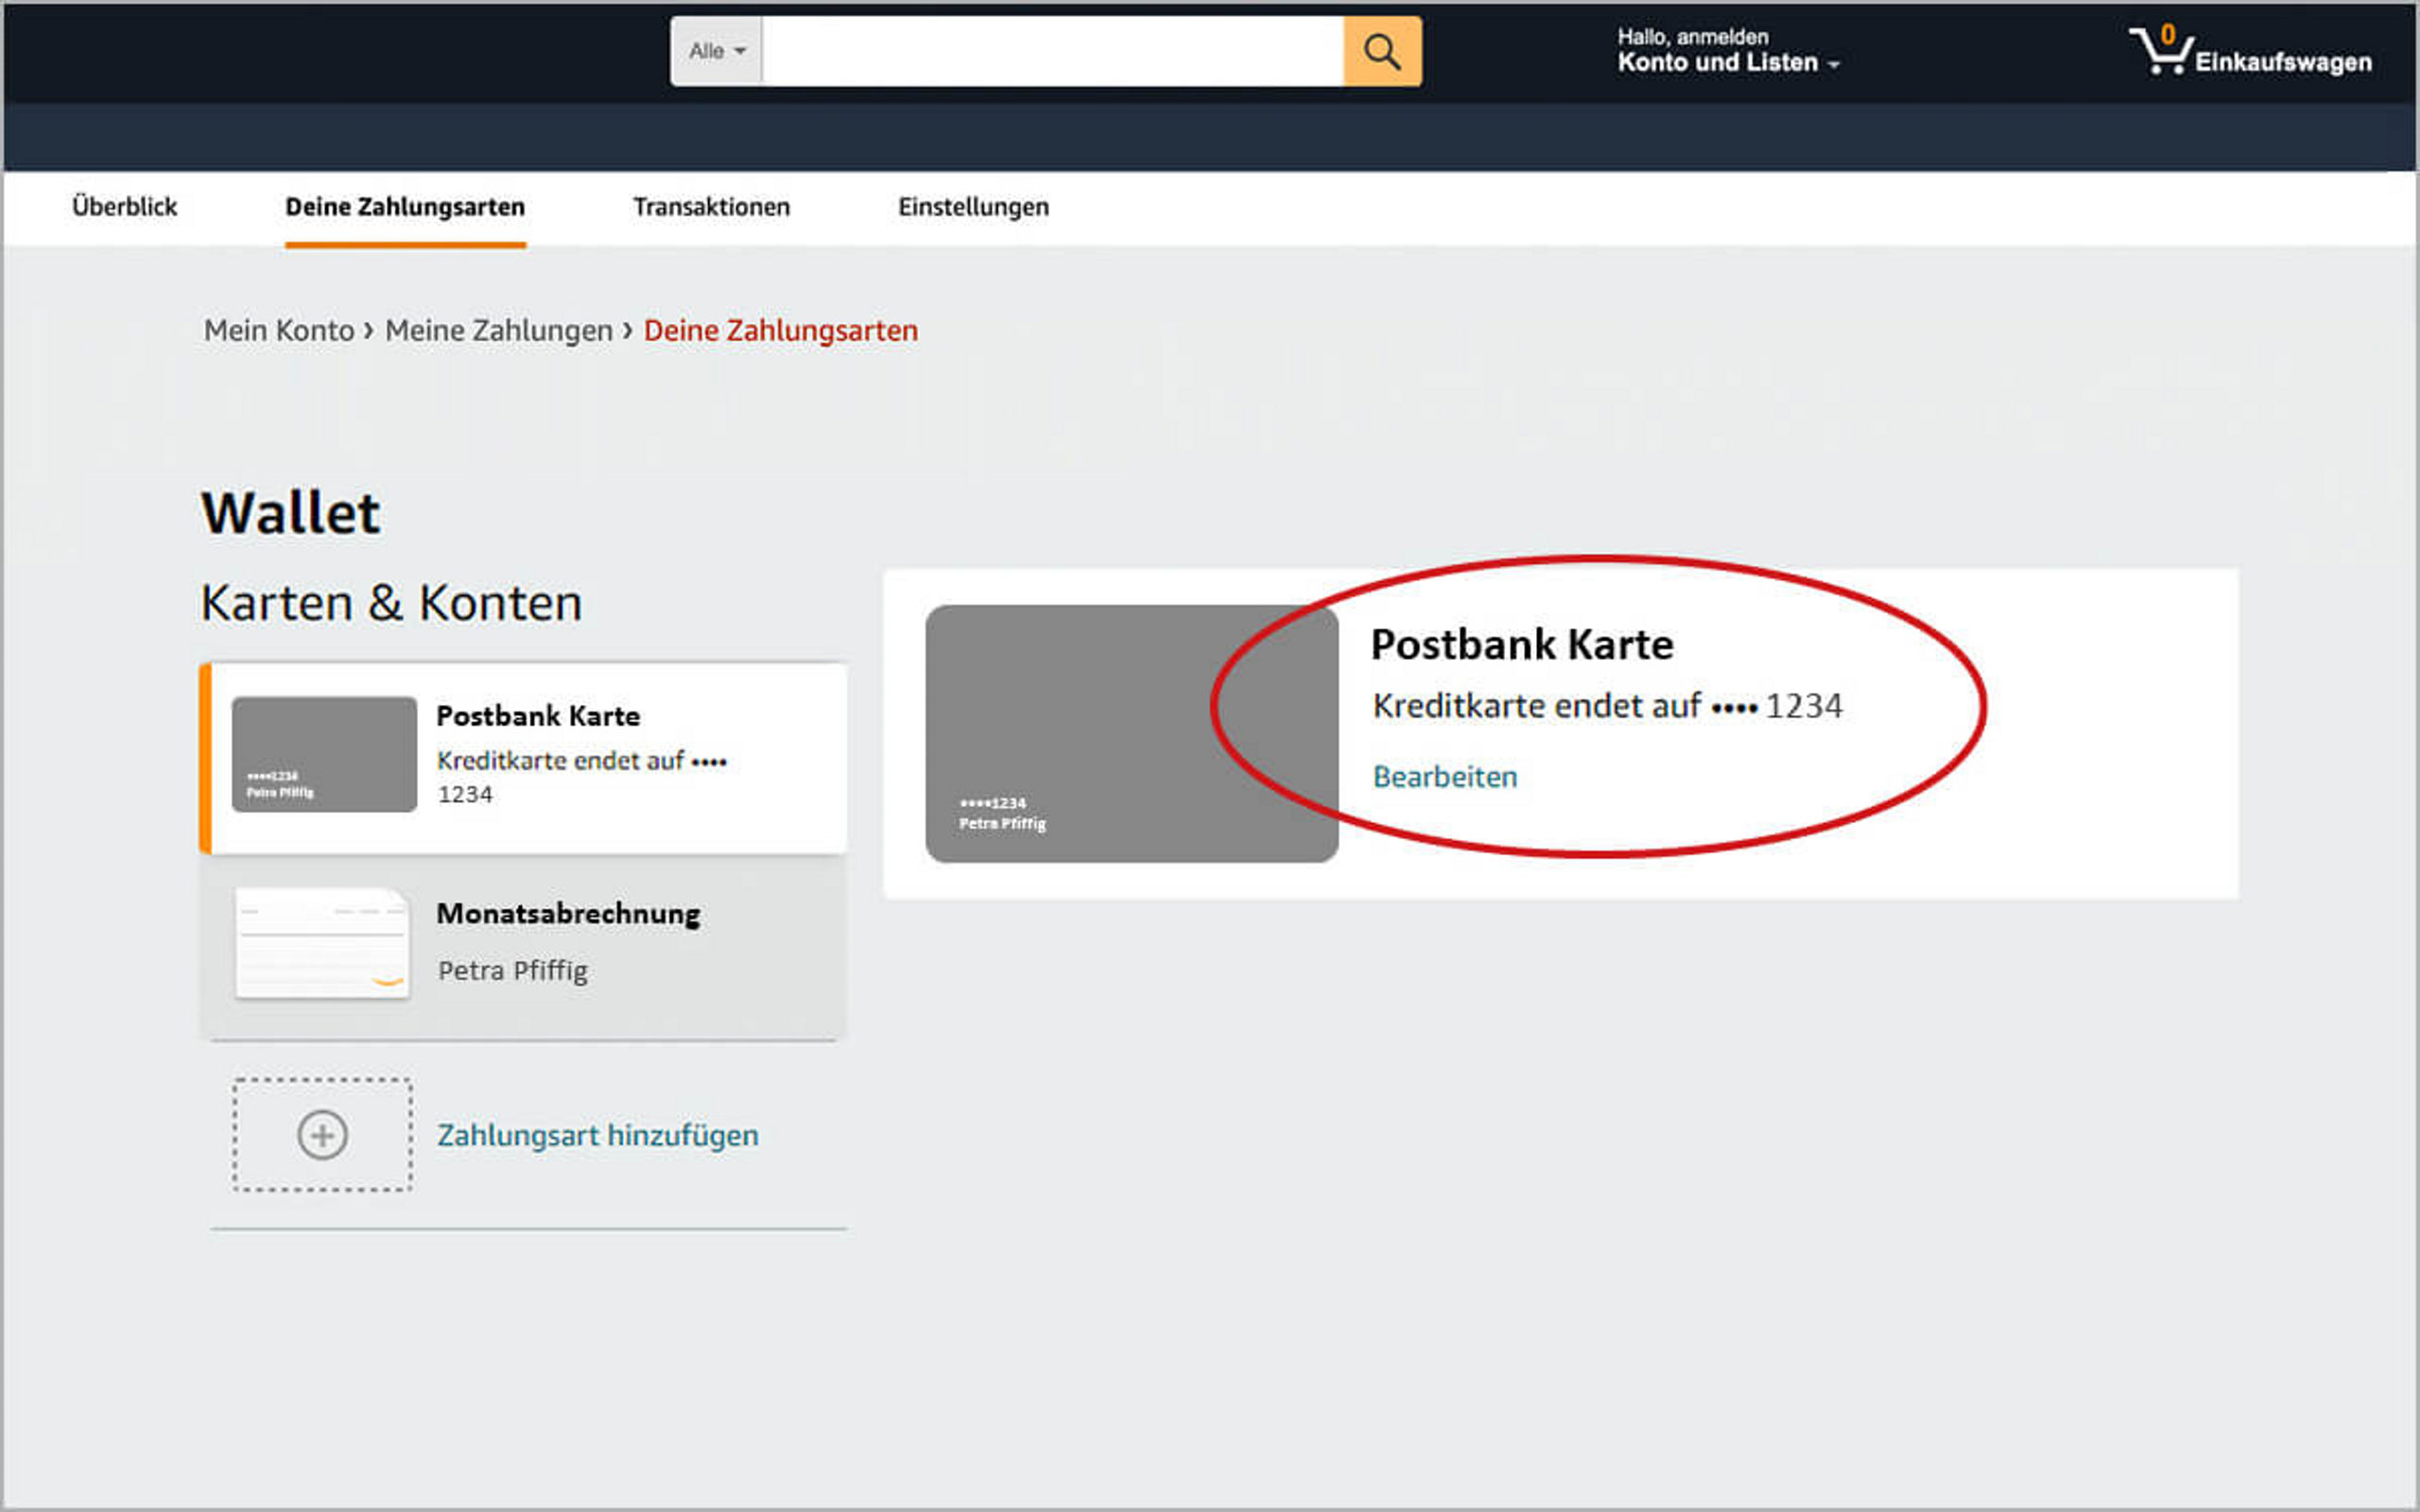Click the orange search magnifier button

coord(1381,51)
